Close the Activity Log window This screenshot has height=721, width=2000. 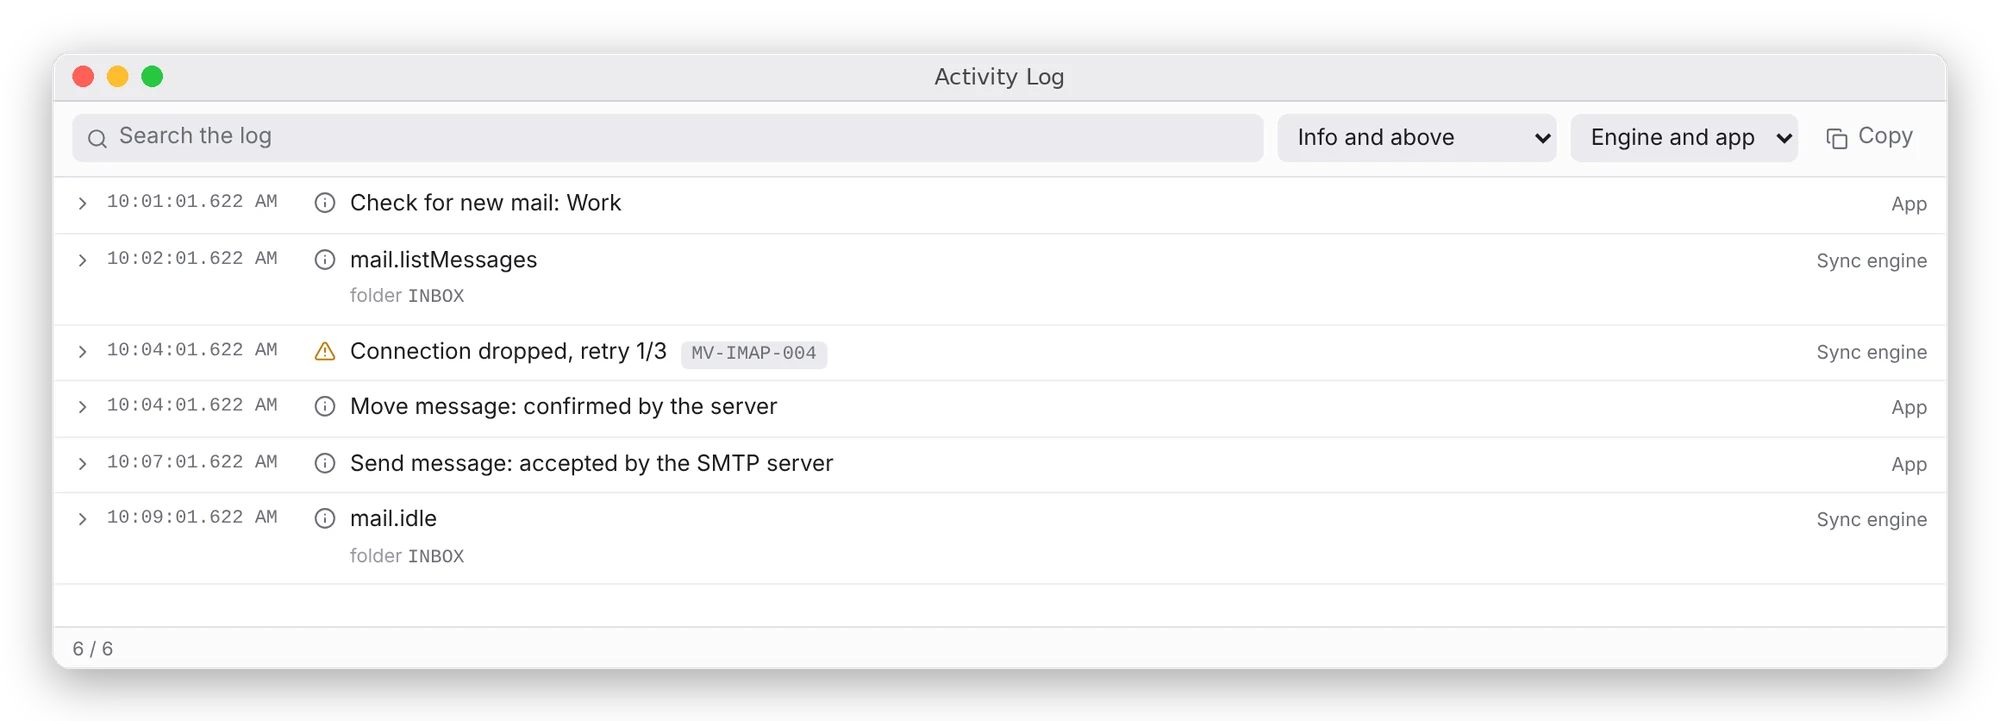pos(84,77)
